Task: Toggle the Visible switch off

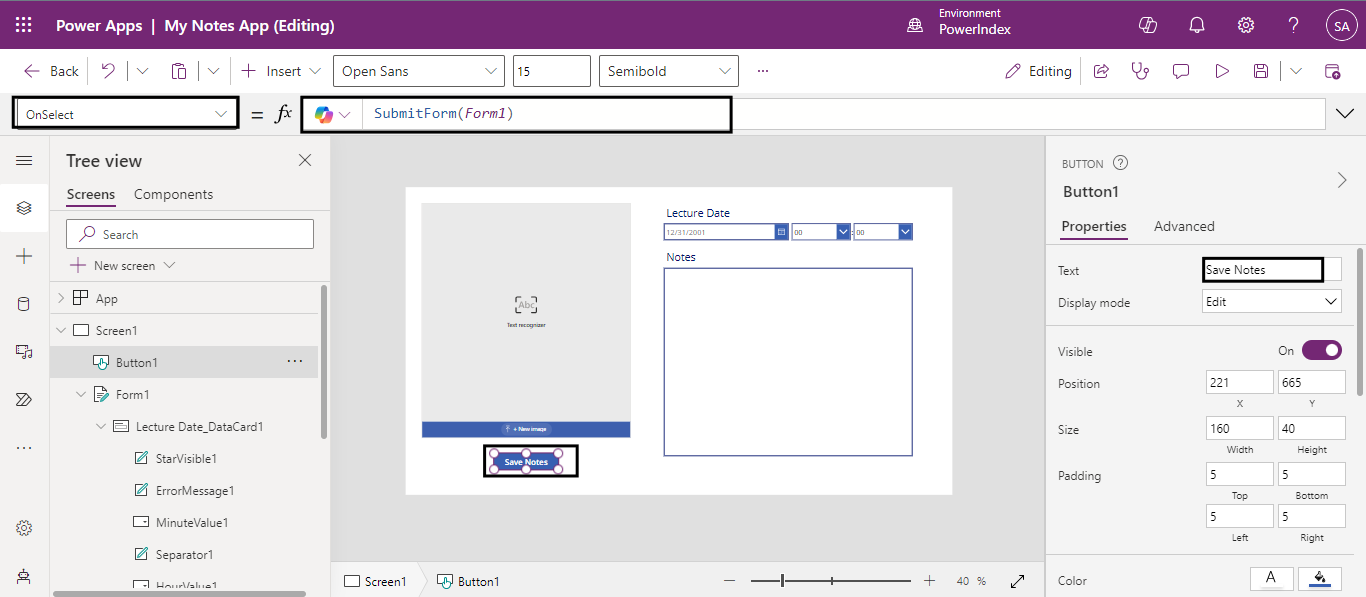Action: pyautogui.click(x=1321, y=351)
